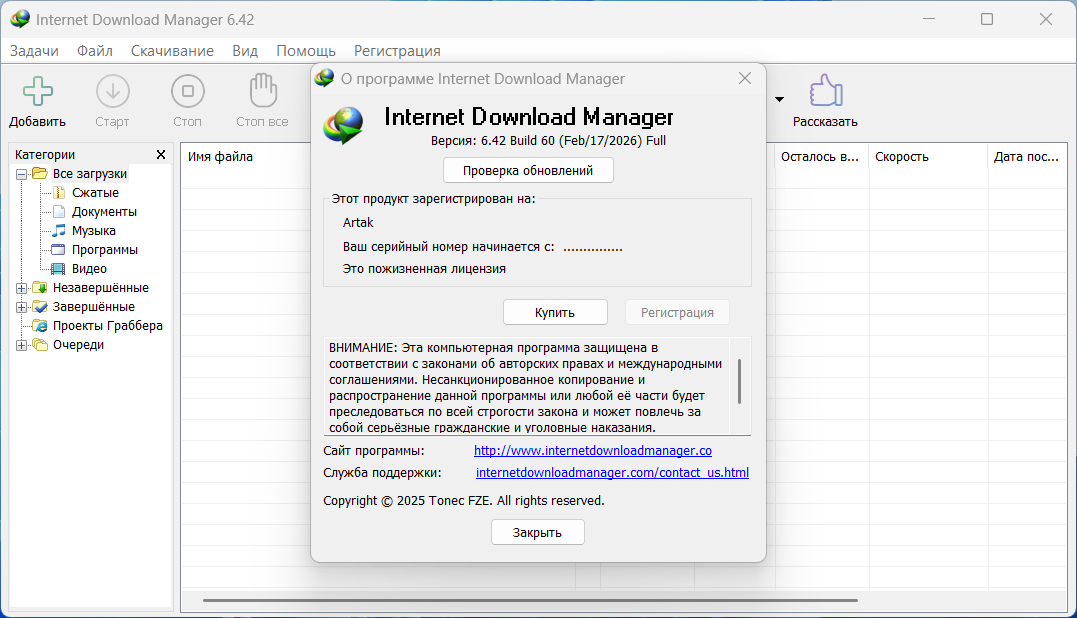Screen dimensions: 1077x618
Task: Open the internetdownloadmanager.co website link
Action: (x=593, y=450)
